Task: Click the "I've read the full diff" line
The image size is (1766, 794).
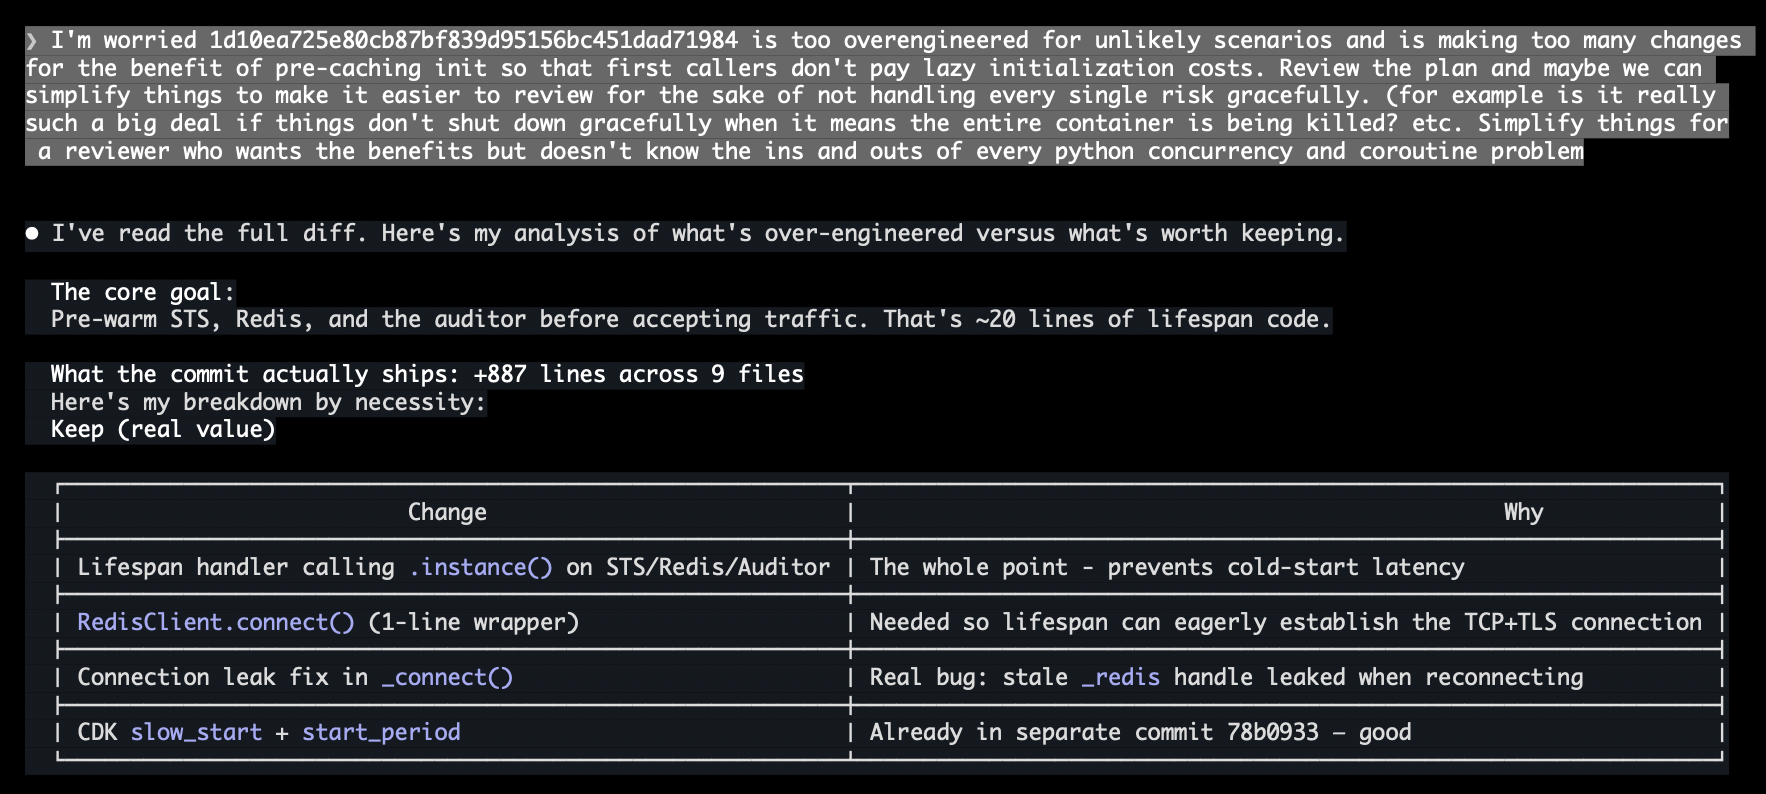Action: (698, 234)
